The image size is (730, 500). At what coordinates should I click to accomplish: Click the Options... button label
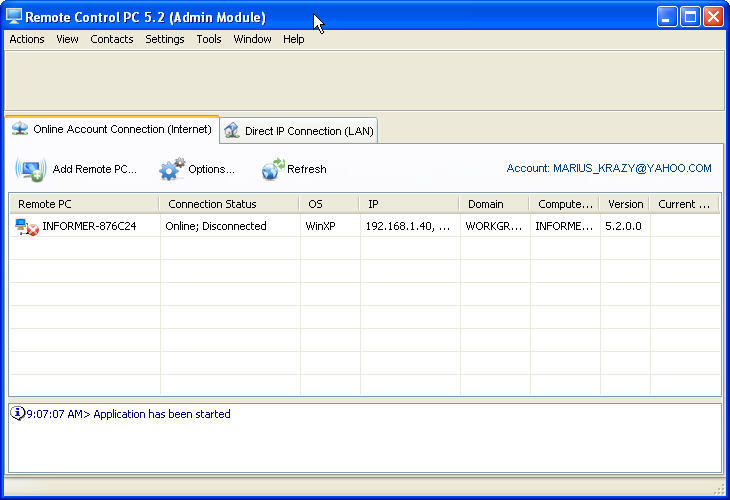point(211,169)
